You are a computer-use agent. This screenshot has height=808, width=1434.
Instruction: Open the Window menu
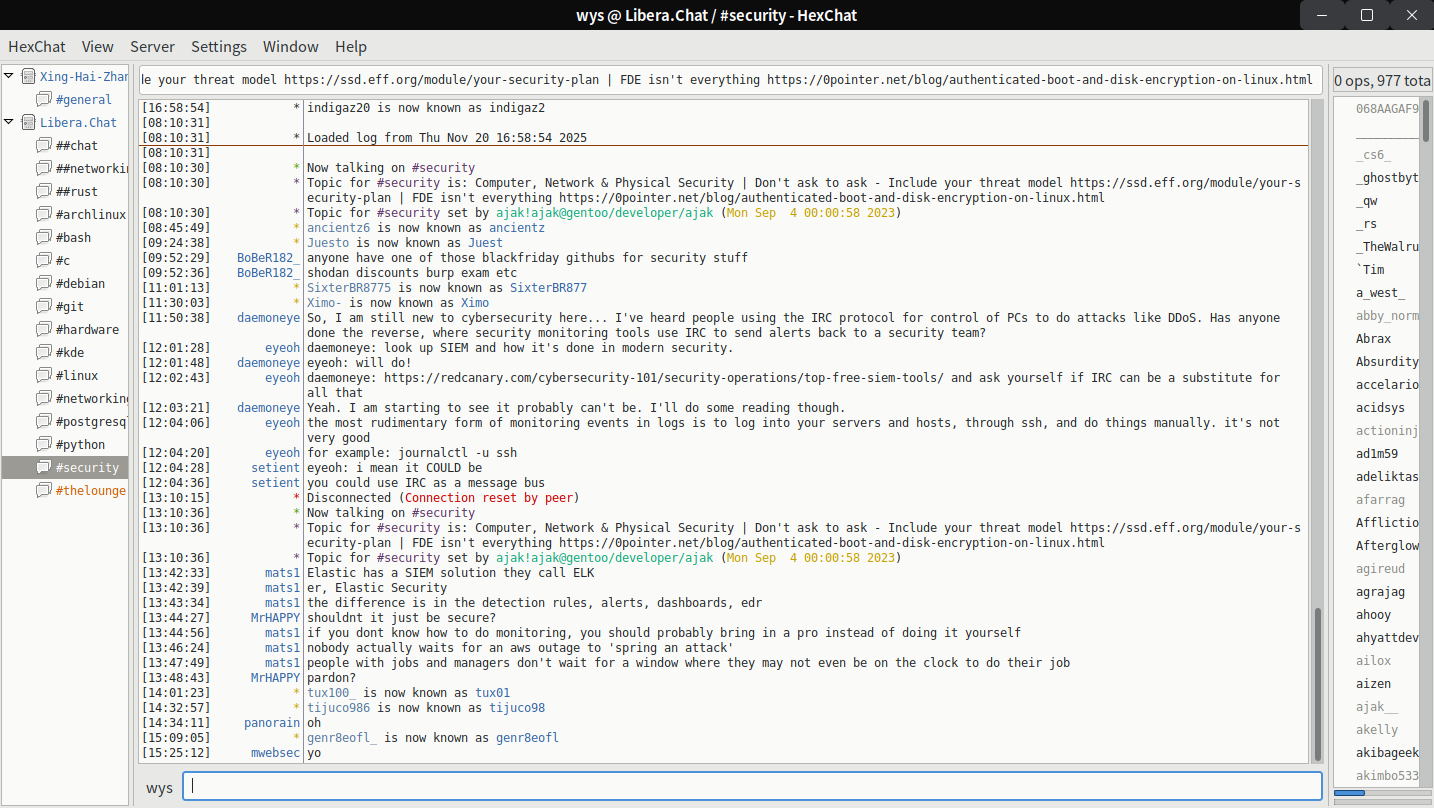click(290, 46)
